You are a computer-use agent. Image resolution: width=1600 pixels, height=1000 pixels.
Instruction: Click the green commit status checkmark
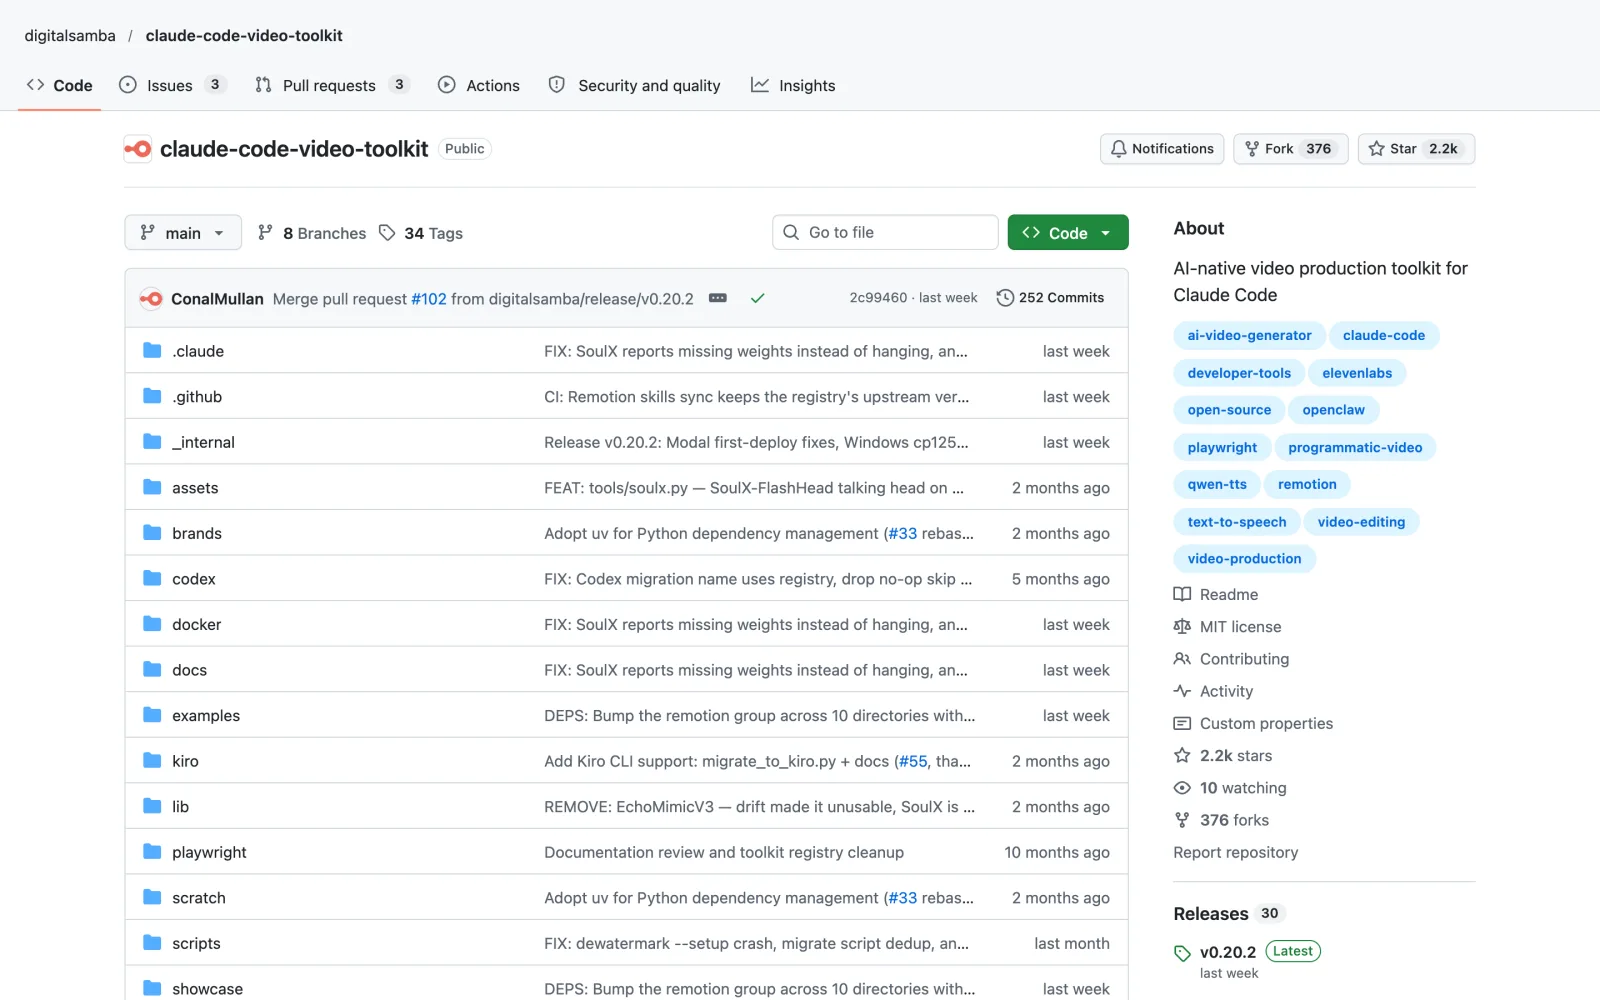(758, 298)
